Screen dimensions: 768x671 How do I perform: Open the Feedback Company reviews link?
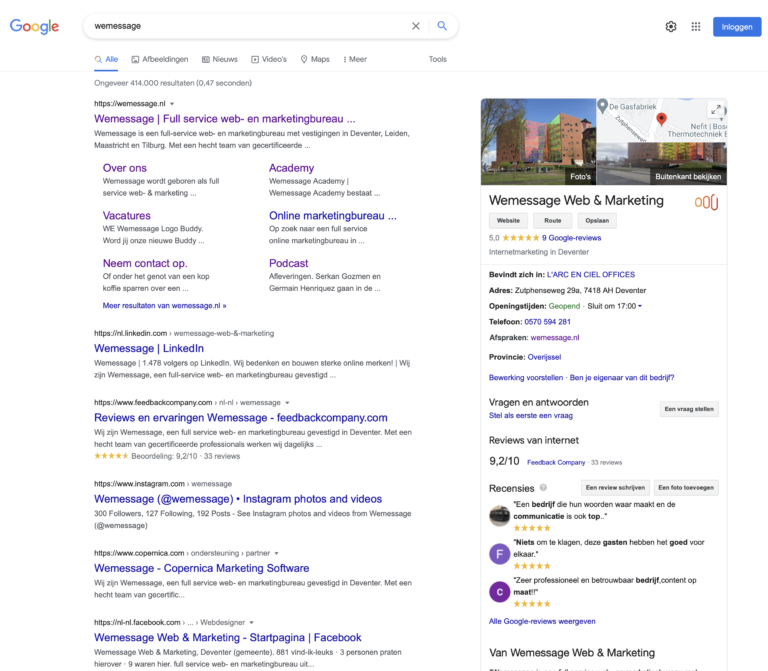(556, 462)
